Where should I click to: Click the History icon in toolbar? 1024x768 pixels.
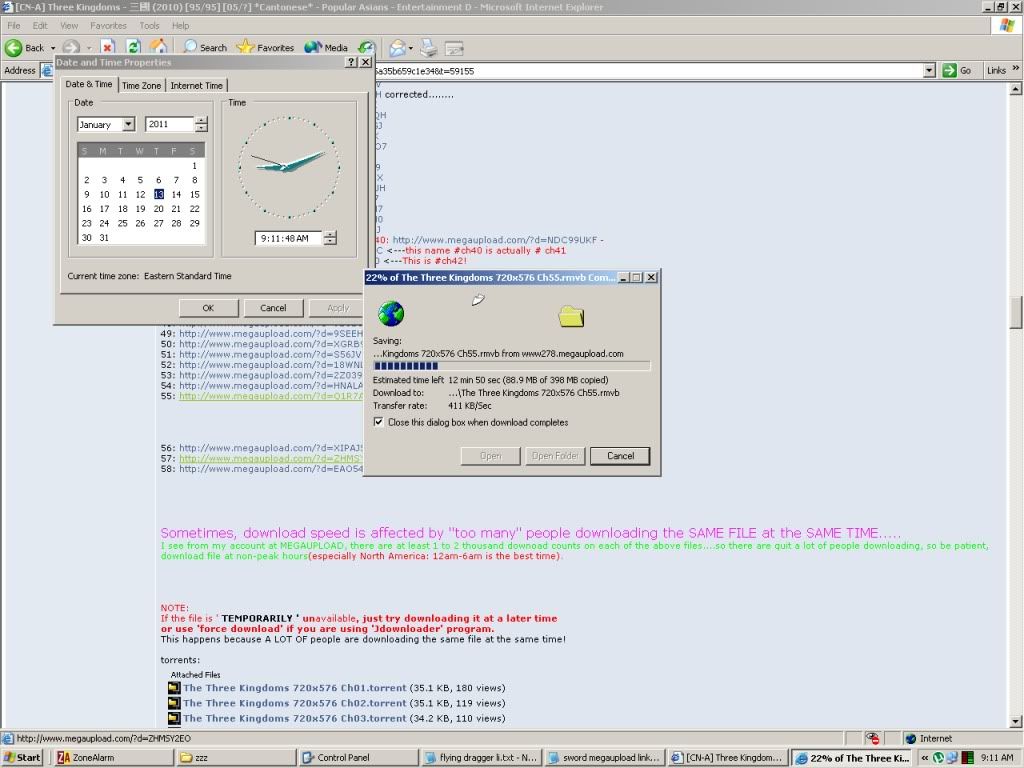367,48
